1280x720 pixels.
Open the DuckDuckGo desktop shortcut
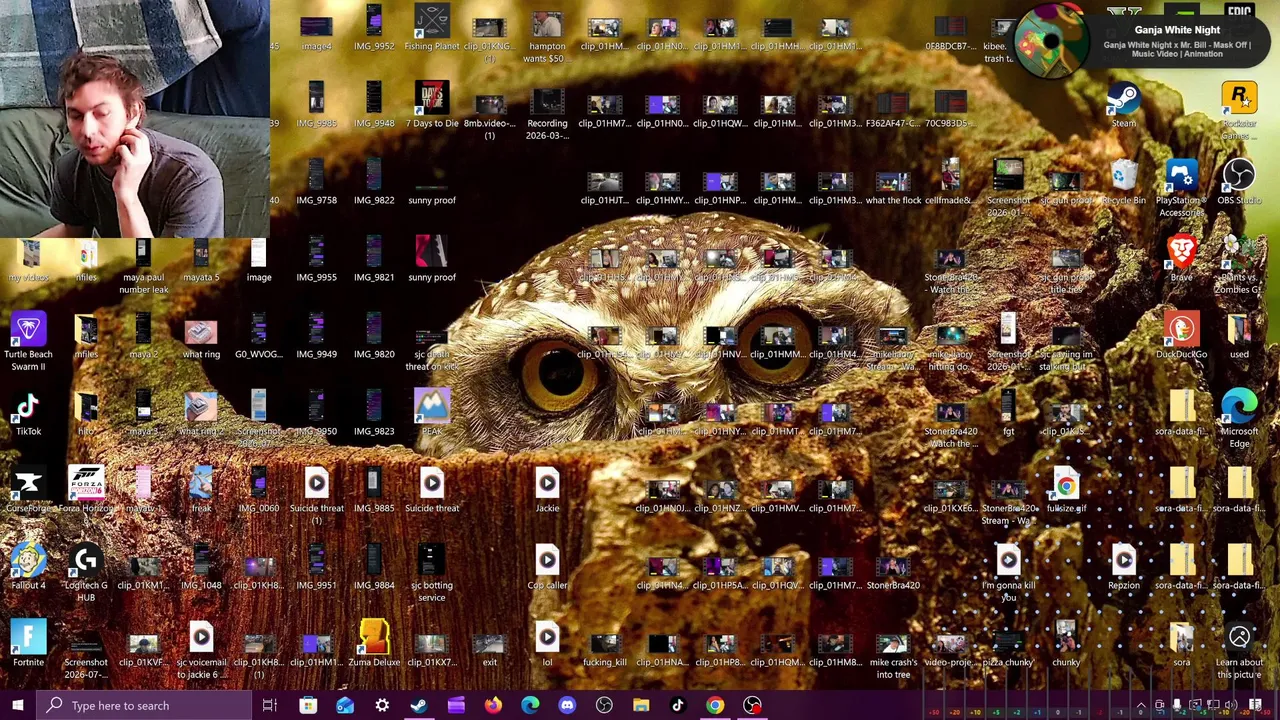1182,336
